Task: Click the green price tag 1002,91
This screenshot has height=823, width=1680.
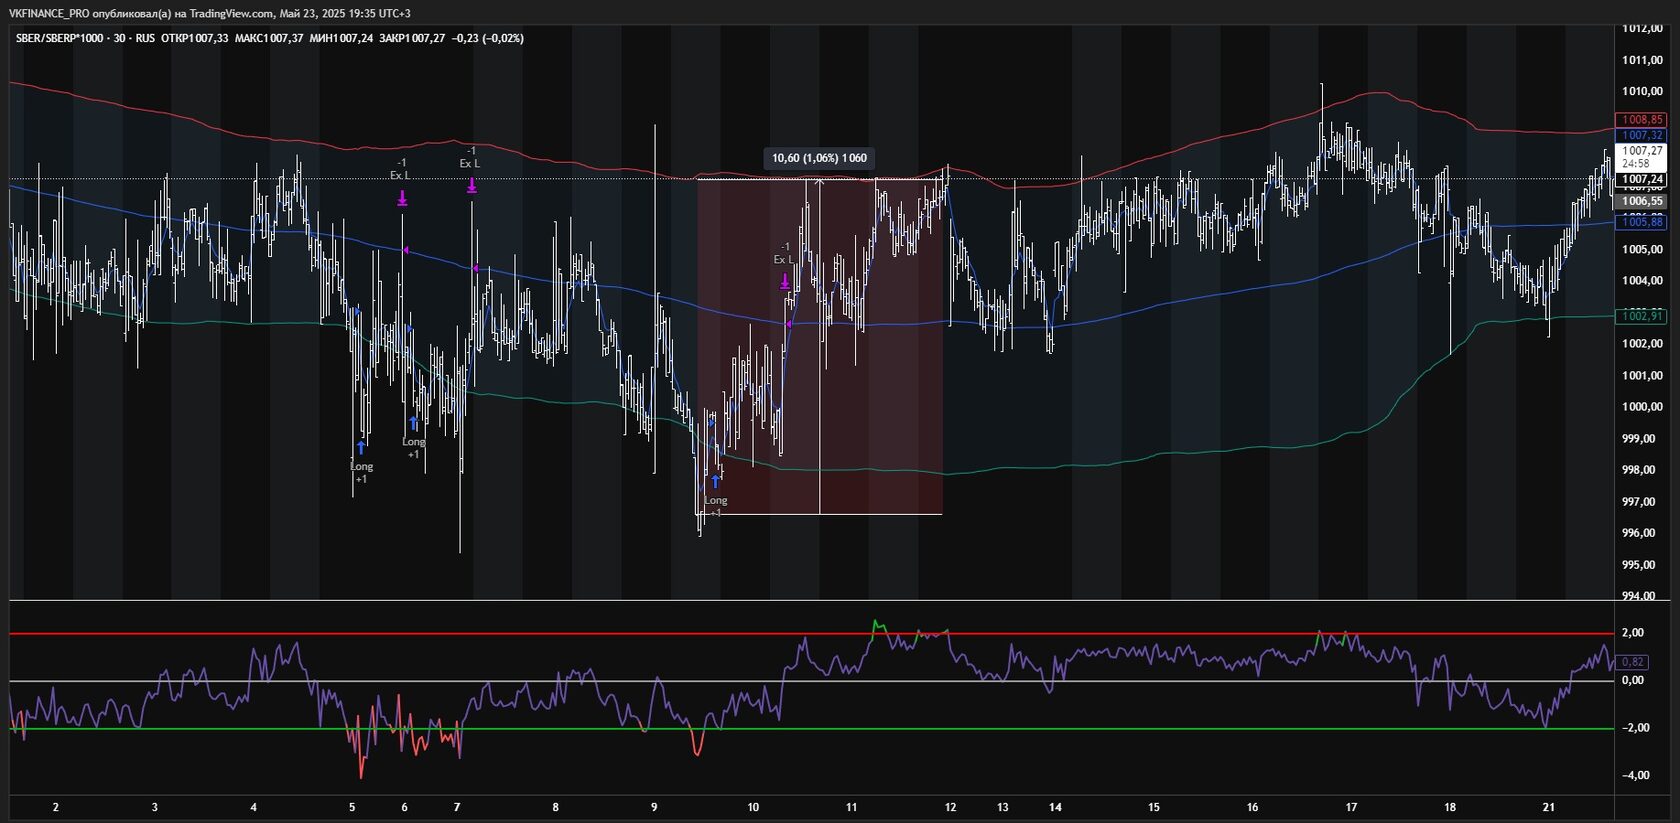Action: (1642, 315)
